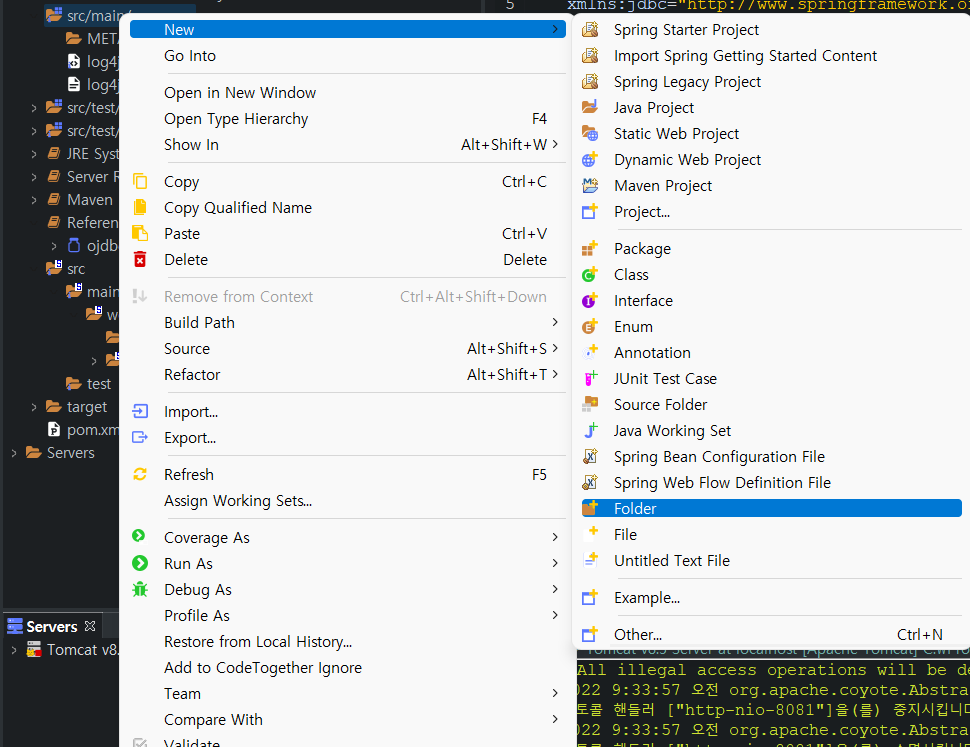Click the Debug As bug icon
Image resolution: width=970 pixels, height=747 pixels.
140,589
